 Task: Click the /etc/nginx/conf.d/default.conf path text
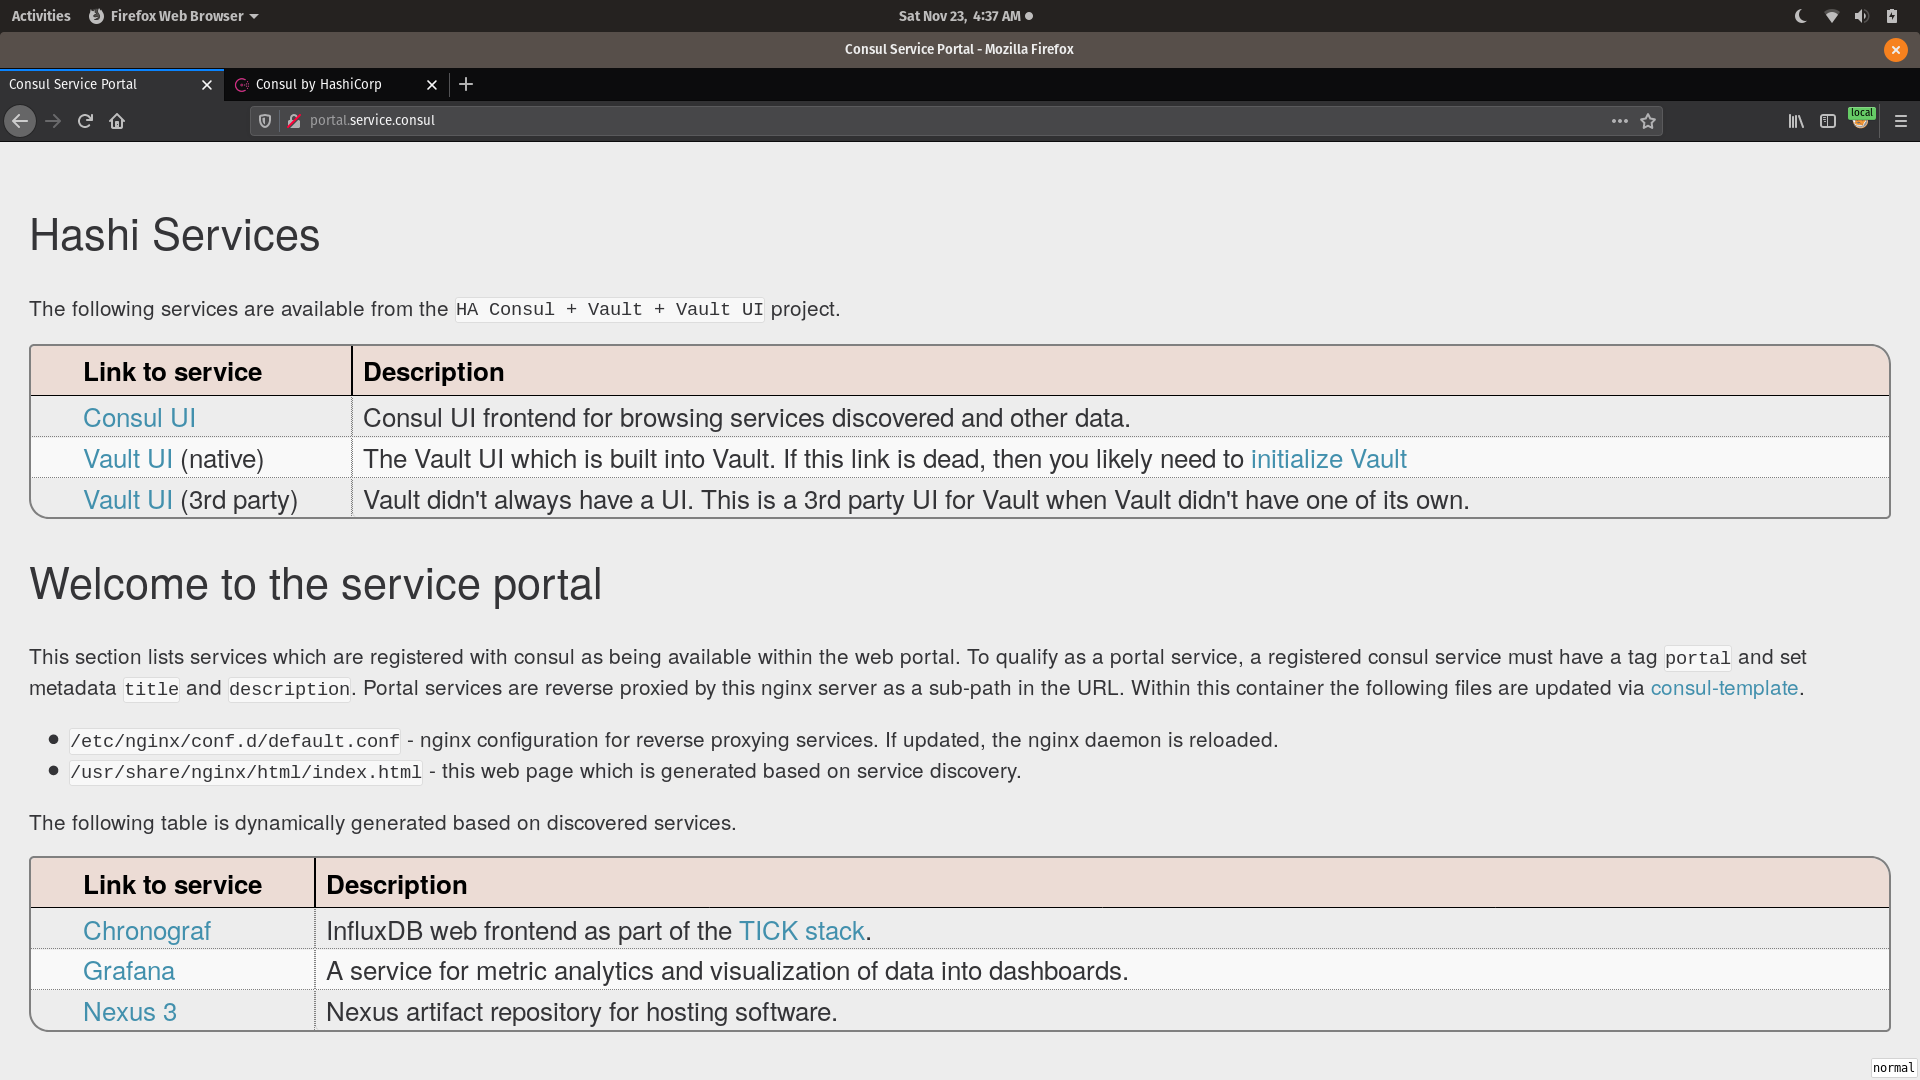pos(235,741)
